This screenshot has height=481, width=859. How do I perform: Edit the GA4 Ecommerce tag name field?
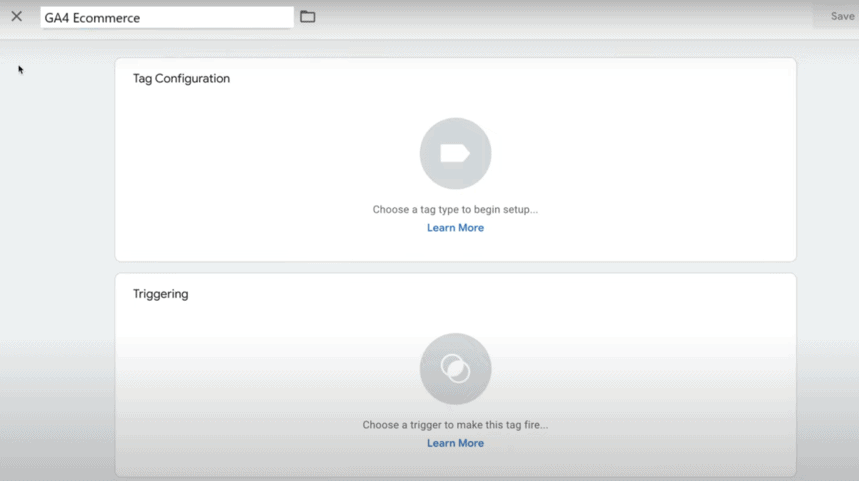pyautogui.click(x=167, y=18)
